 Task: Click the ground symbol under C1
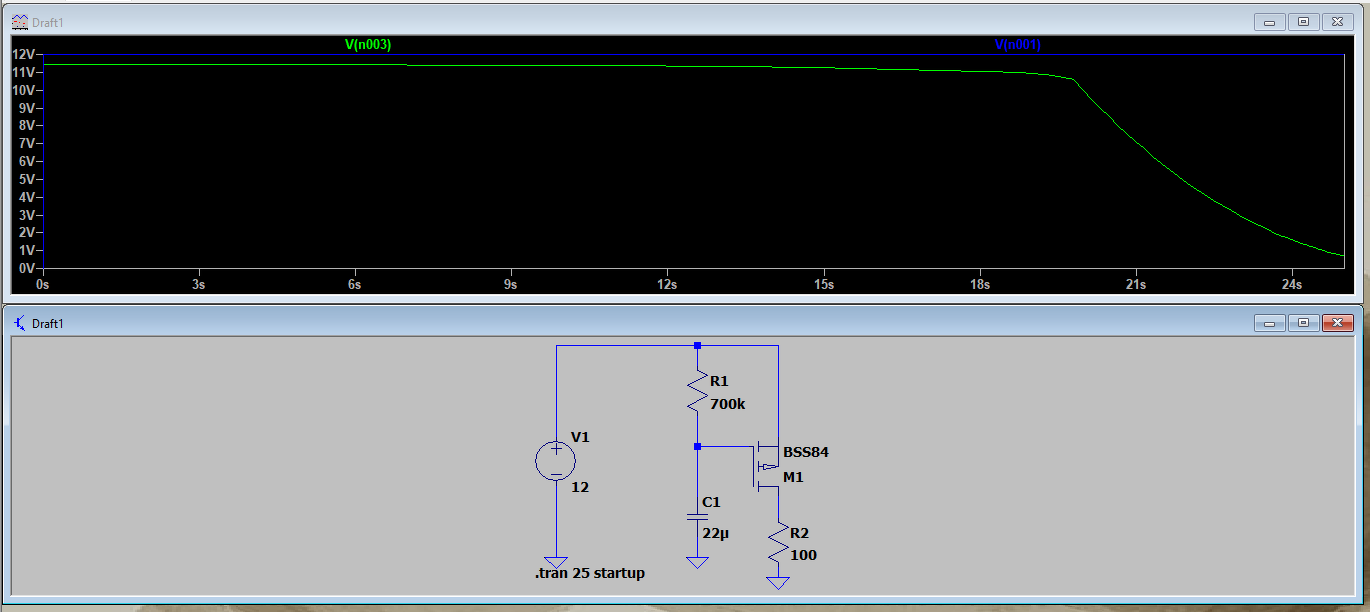coord(698,562)
